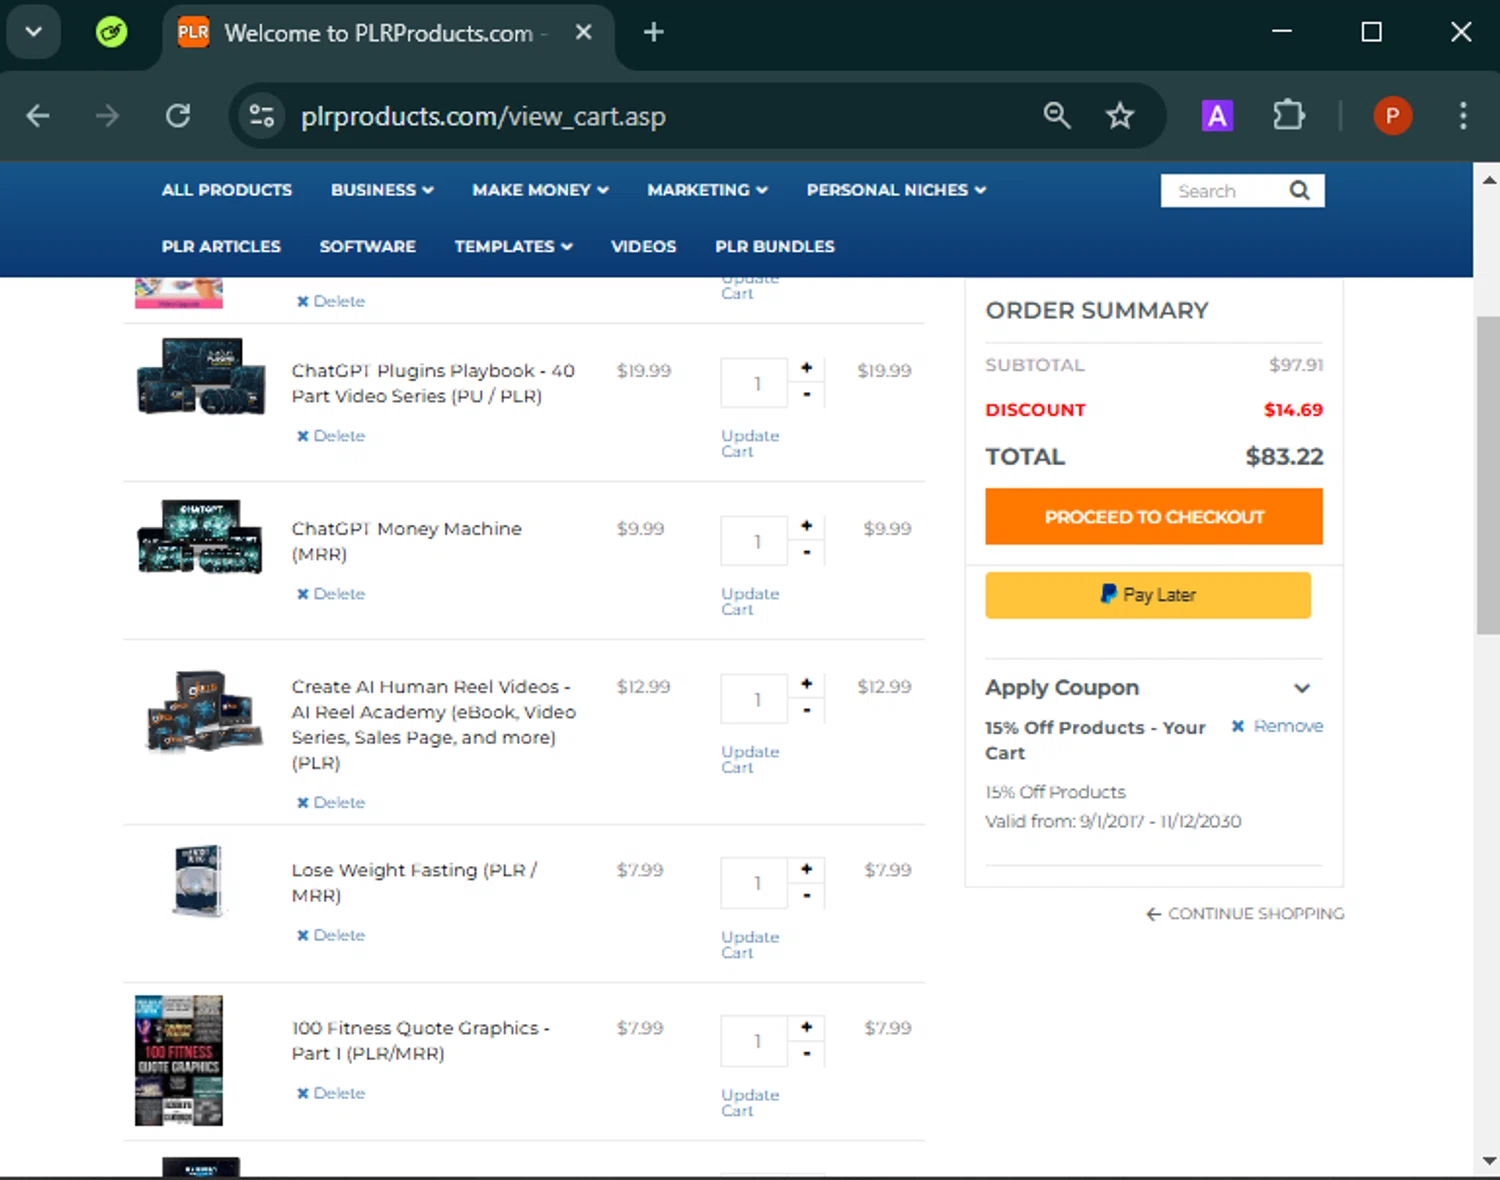
Task: Decrease quantity of Lose Weight Fasting
Action: (807, 895)
